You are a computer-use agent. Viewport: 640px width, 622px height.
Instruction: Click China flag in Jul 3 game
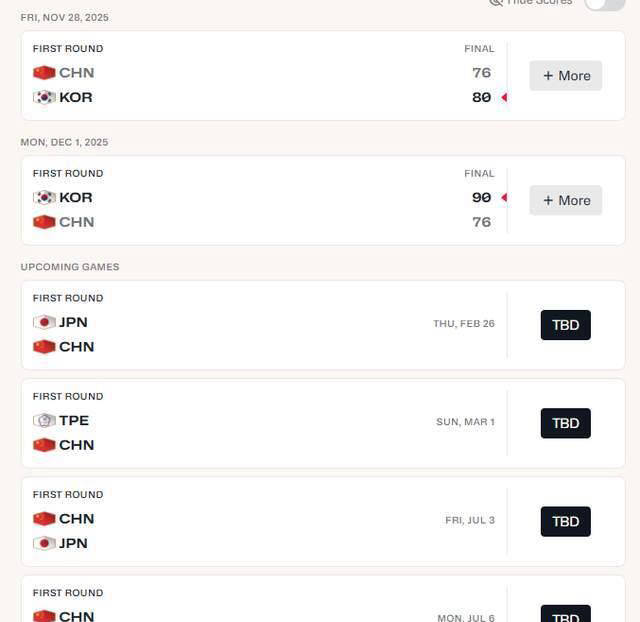(x=44, y=519)
